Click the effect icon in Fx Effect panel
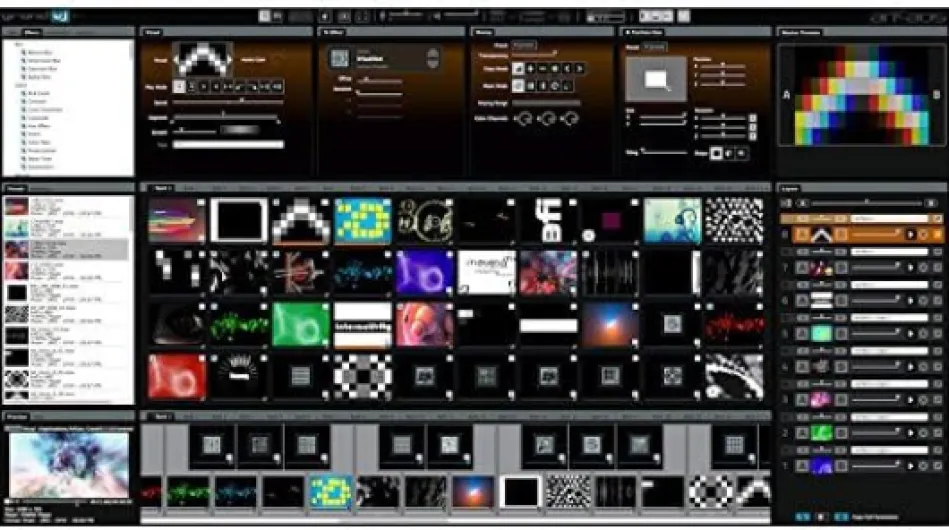The height and width of the screenshot is (530, 949). (x=340, y=58)
